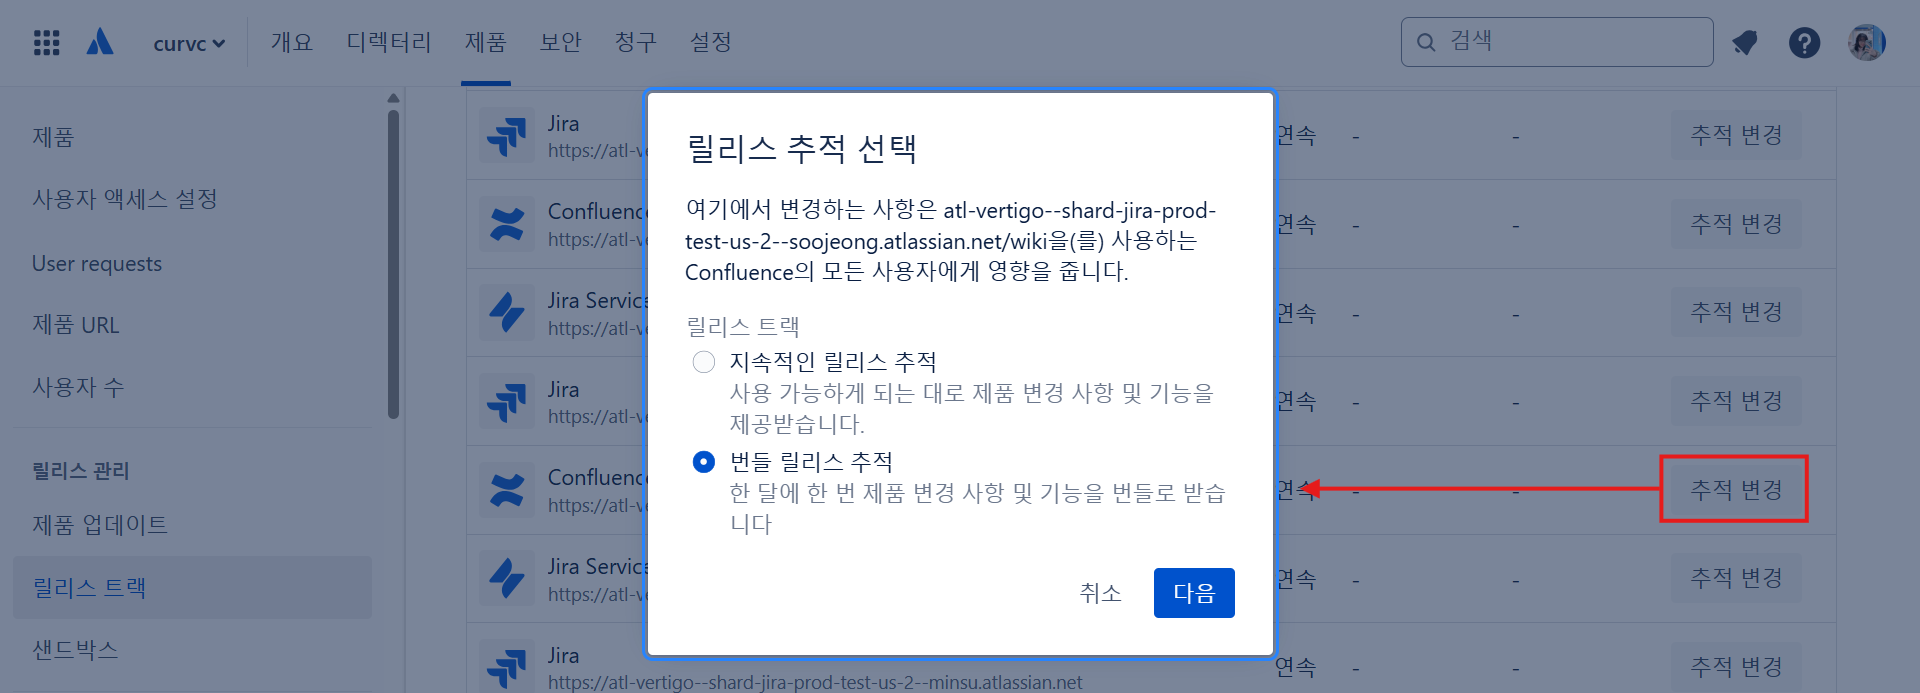This screenshot has height=693, width=1920.
Task: Click 추적 변경 in second Jira Service row
Action: pos(1736,578)
